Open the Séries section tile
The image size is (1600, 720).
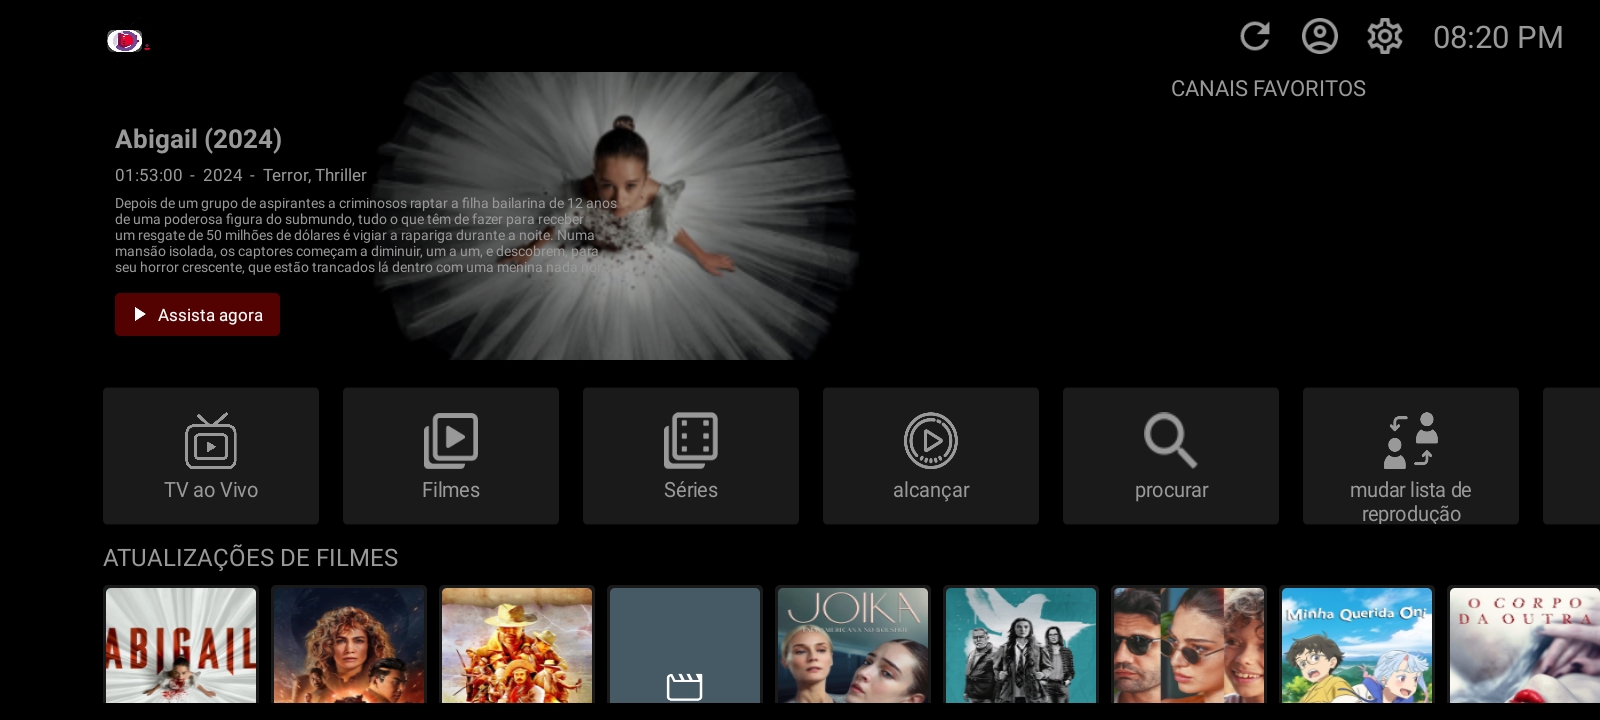point(691,456)
